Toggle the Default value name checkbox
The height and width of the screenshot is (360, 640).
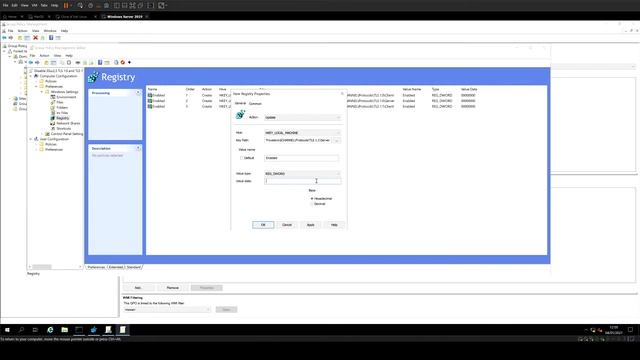242,158
